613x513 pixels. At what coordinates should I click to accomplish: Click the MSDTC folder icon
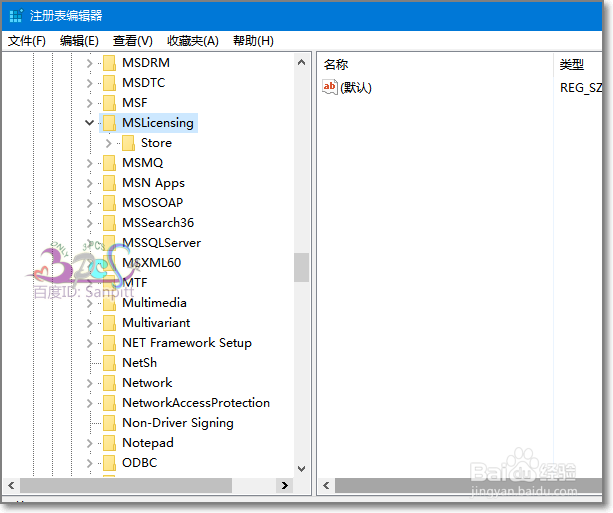tap(109, 83)
